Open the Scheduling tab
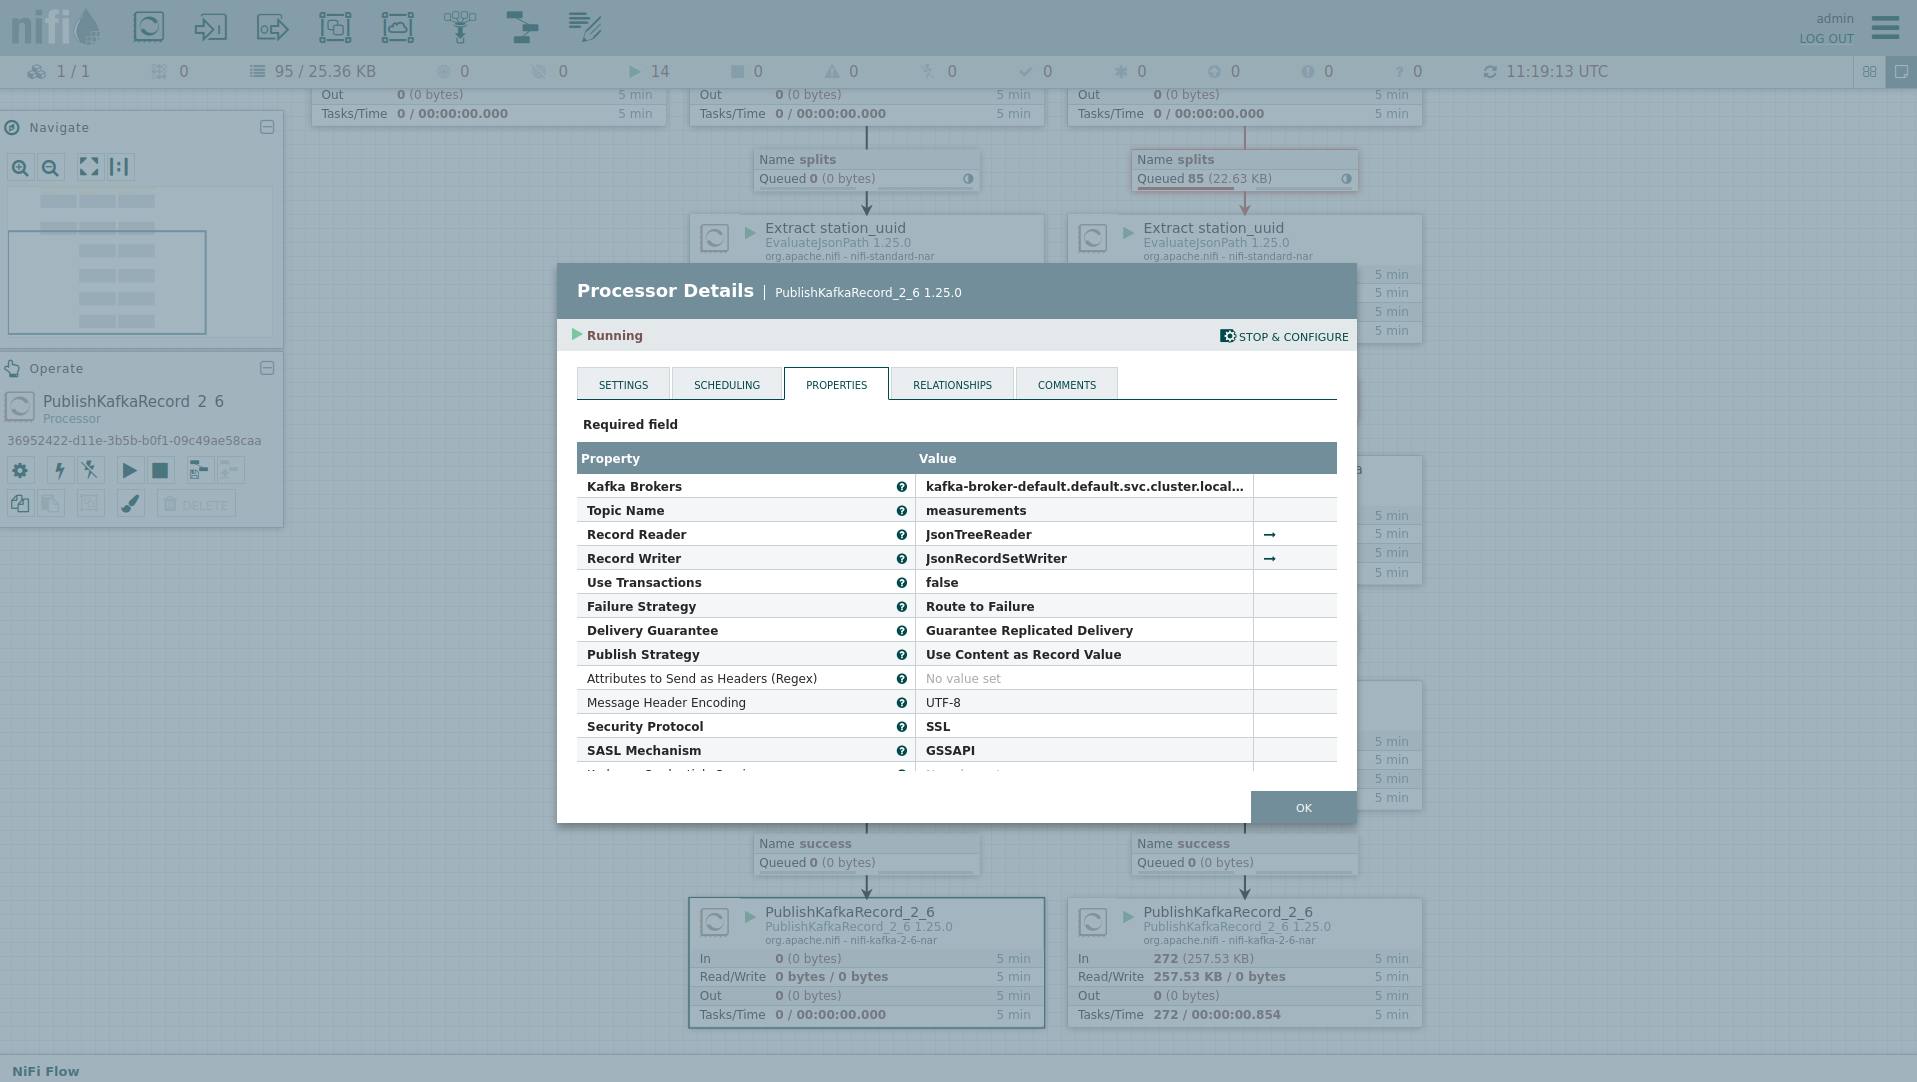Image resolution: width=1917 pixels, height=1082 pixels. click(x=727, y=385)
